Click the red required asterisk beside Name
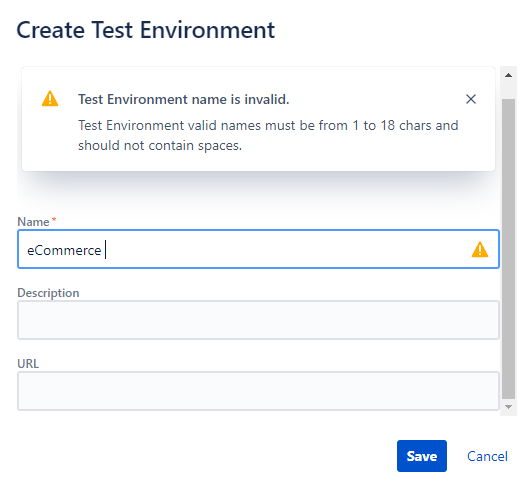 pyautogui.click(x=54, y=219)
